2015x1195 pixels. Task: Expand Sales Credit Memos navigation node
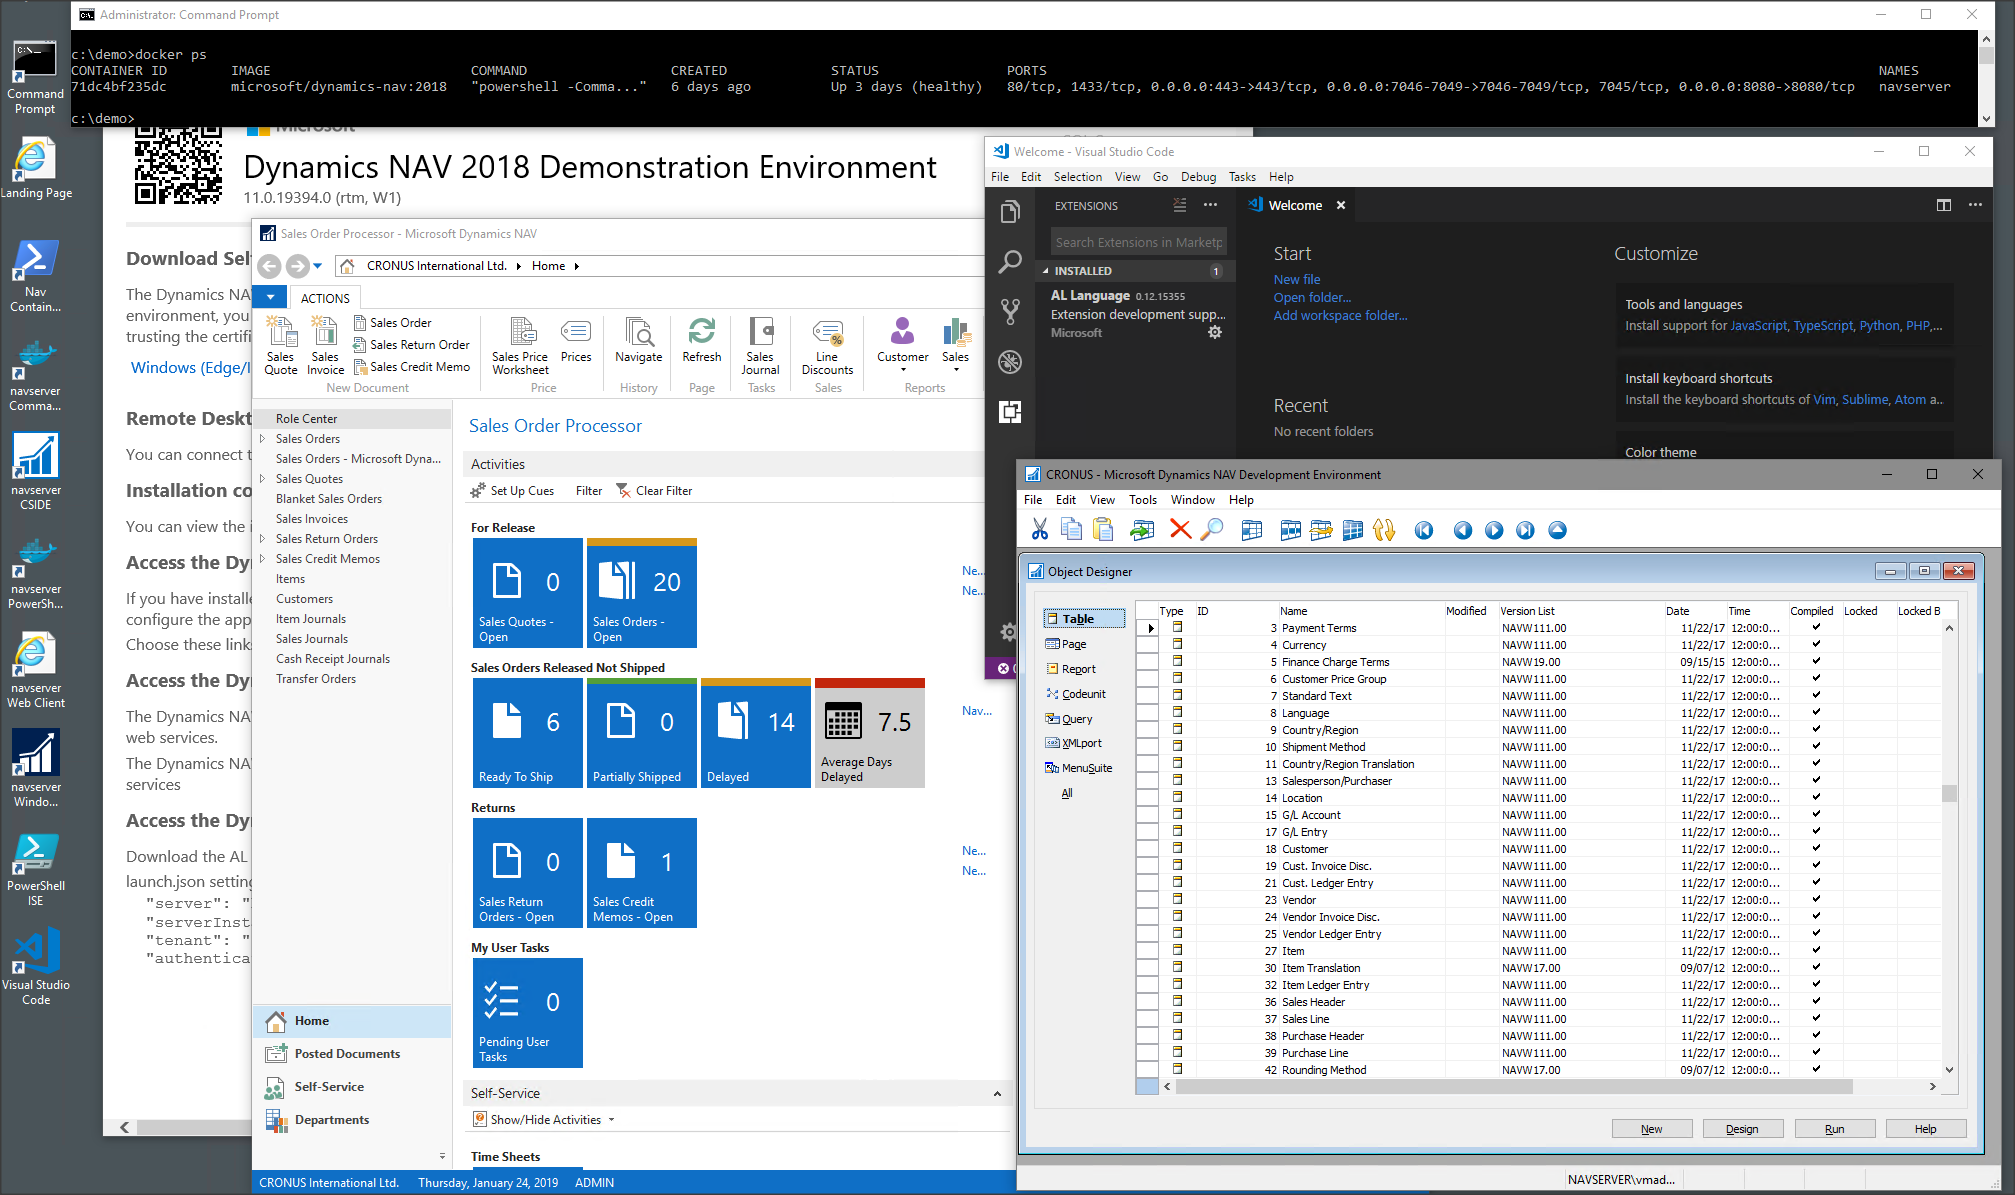[x=262, y=559]
